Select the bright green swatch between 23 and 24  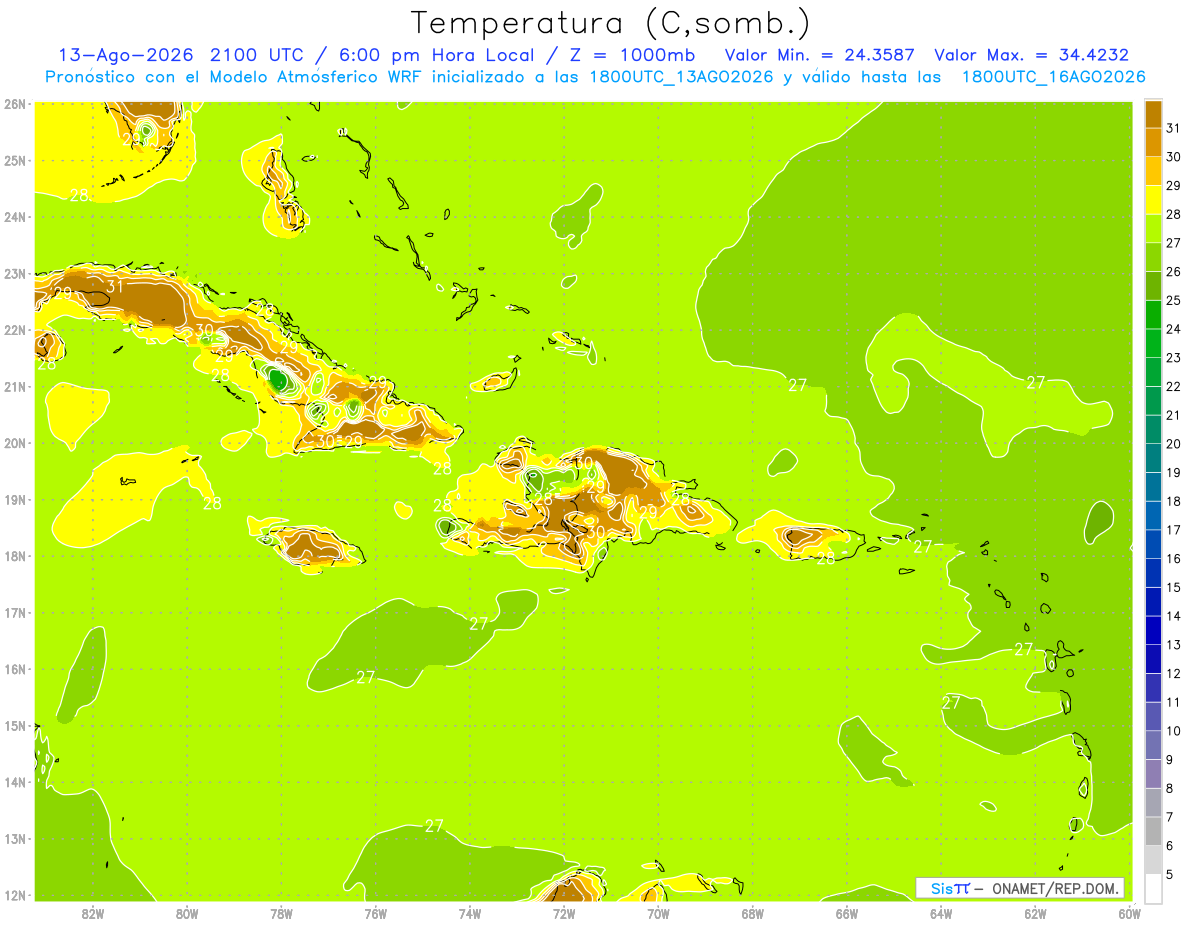tap(1153, 343)
